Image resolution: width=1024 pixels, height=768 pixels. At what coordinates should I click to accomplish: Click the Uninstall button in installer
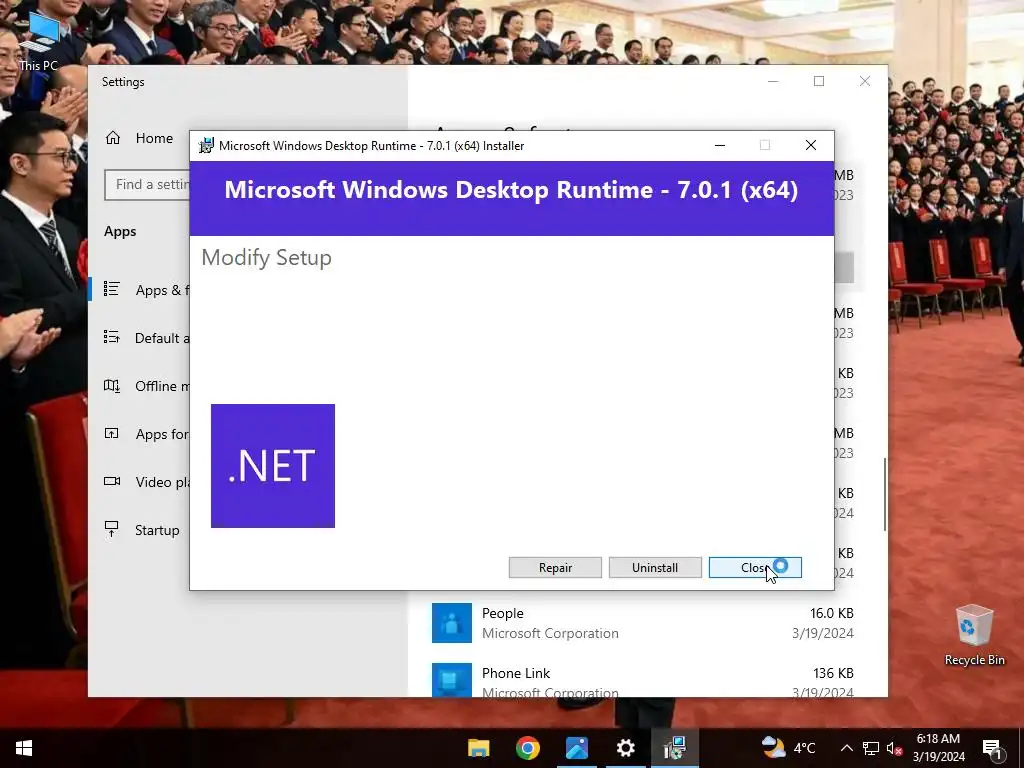[655, 568]
